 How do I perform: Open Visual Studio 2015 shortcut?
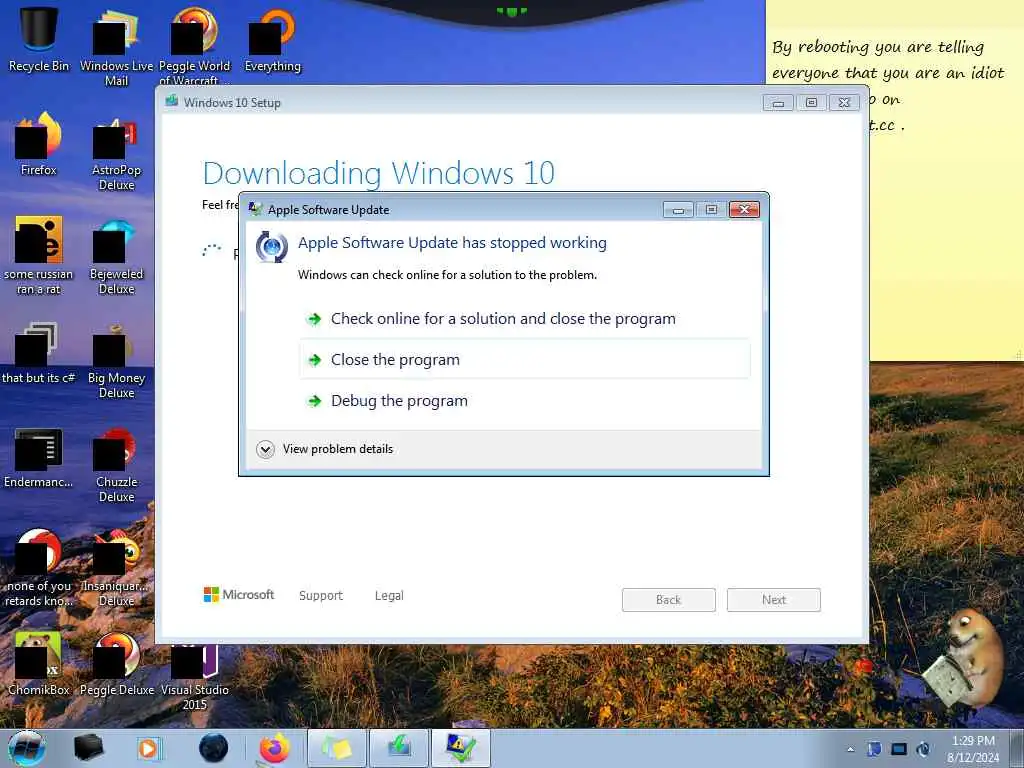(x=195, y=676)
